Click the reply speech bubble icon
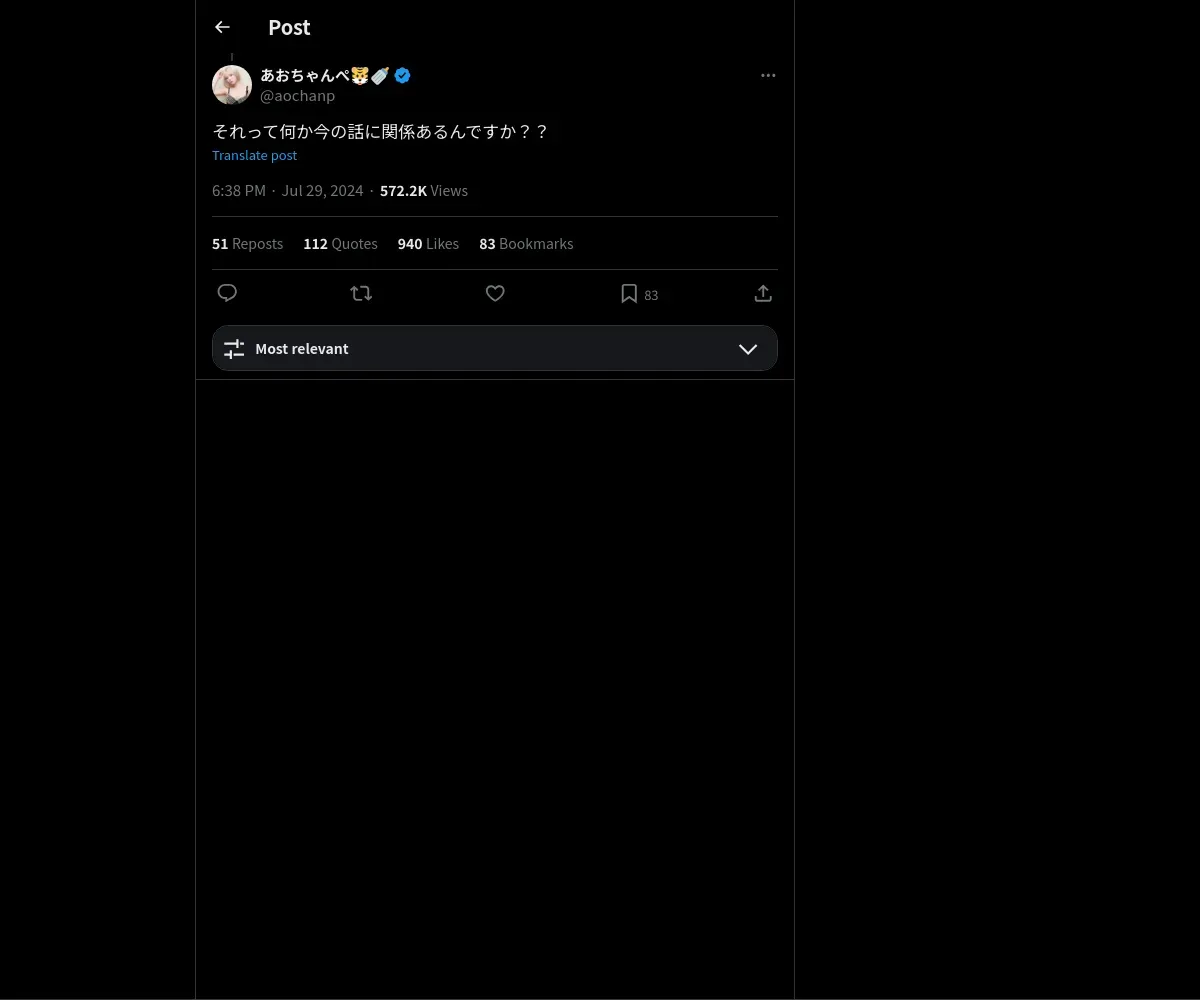Screen dimensions: 1200x1000 point(227,293)
